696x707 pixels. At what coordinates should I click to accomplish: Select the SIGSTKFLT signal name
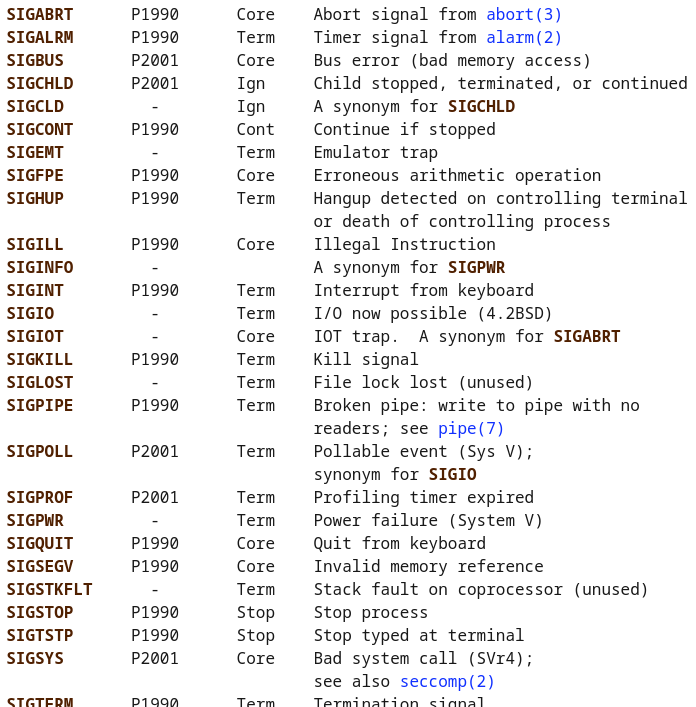tap(49, 589)
